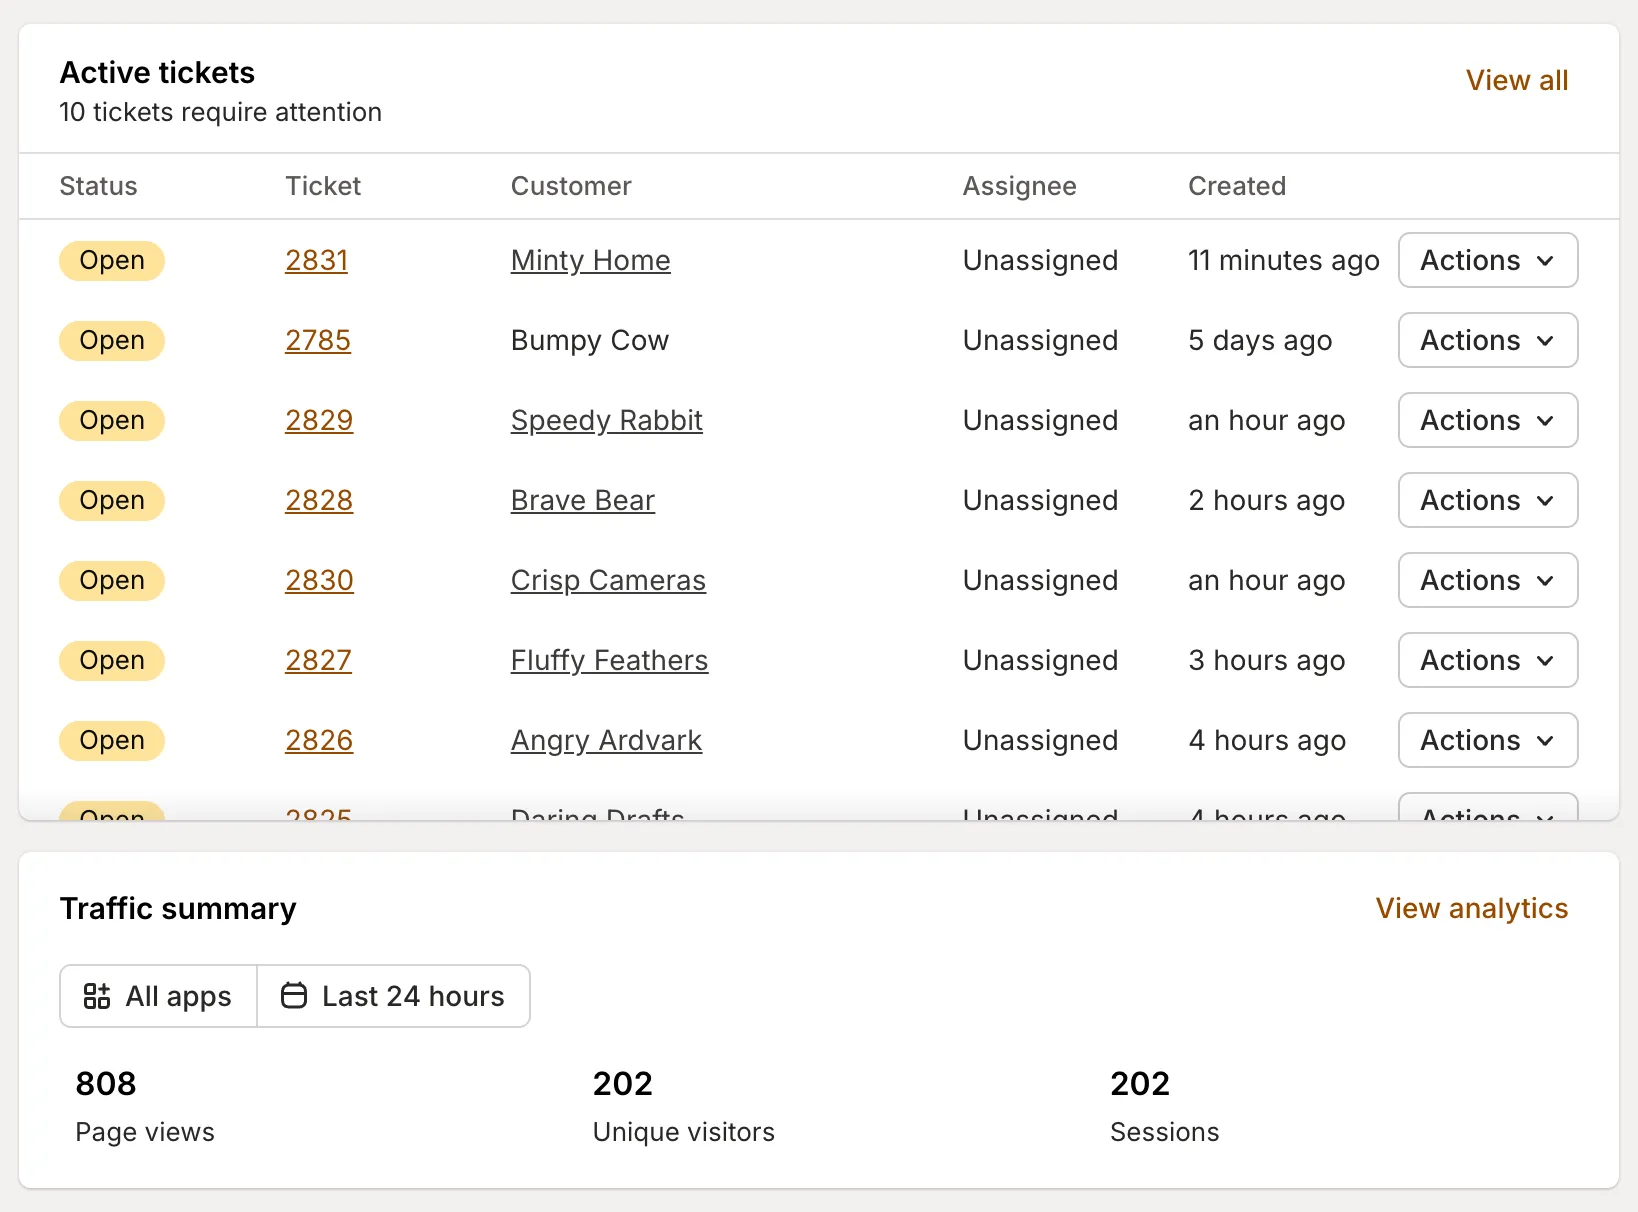Click the chevron in Fluffy Feathers' Actions button
The height and width of the screenshot is (1212, 1638).
[1545, 661]
